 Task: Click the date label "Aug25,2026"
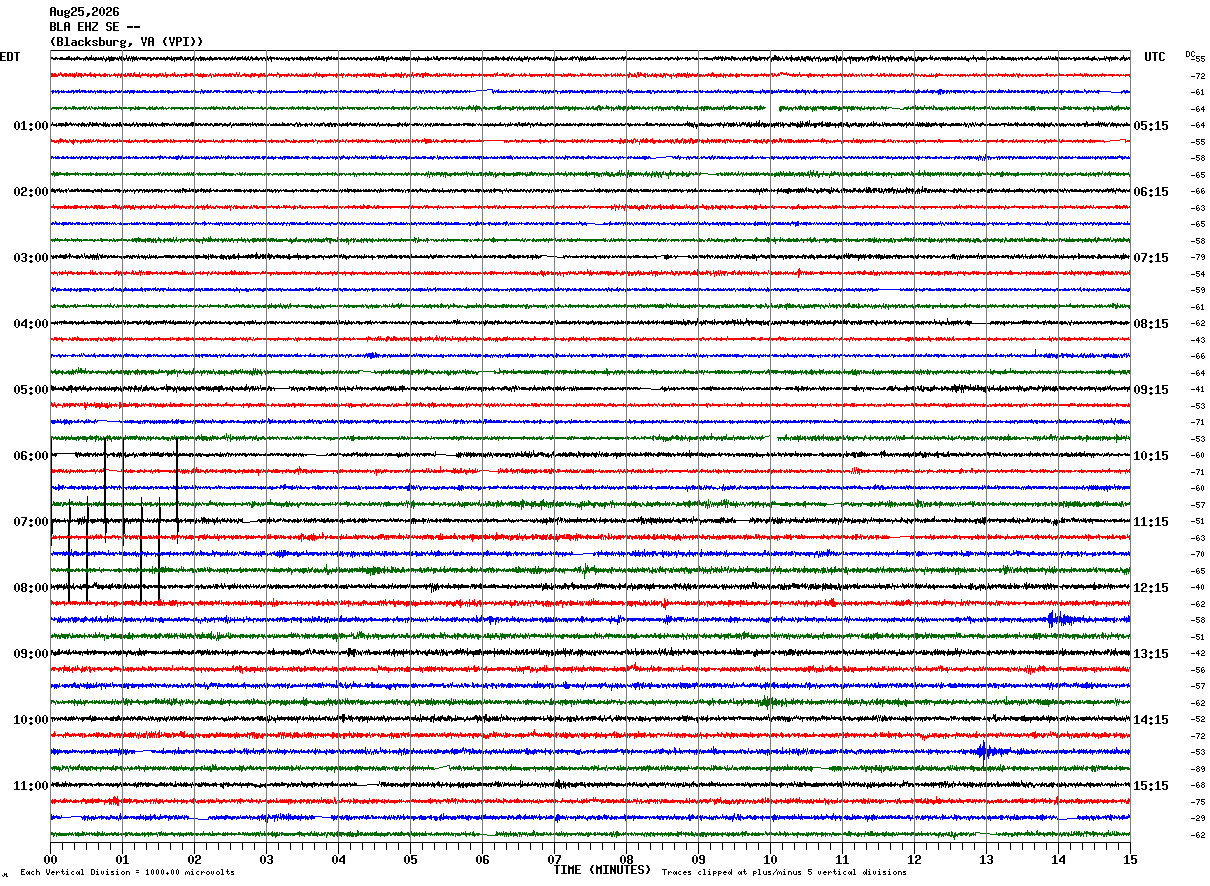[84, 12]
